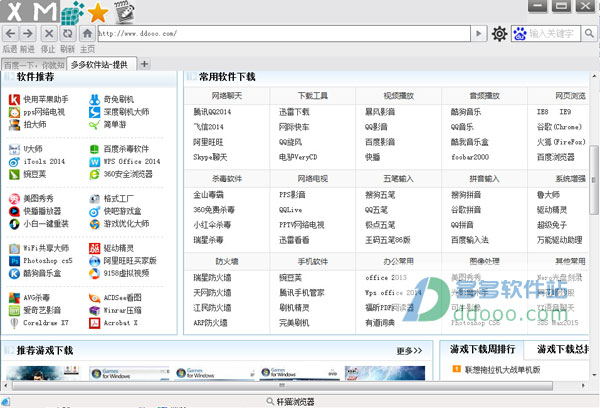Open the 腾讯手机管家 link
Viewport: 600px width, 408px height.
tap(302, 293)
